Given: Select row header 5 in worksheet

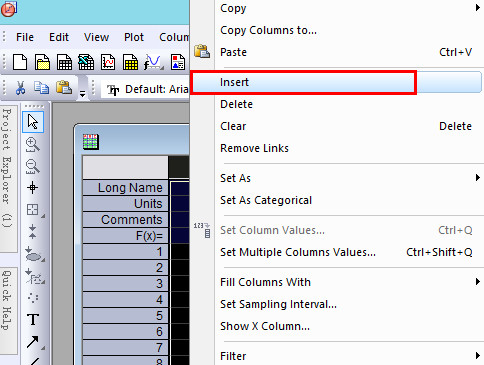Looking at the screenshot, I should point(125,315).
